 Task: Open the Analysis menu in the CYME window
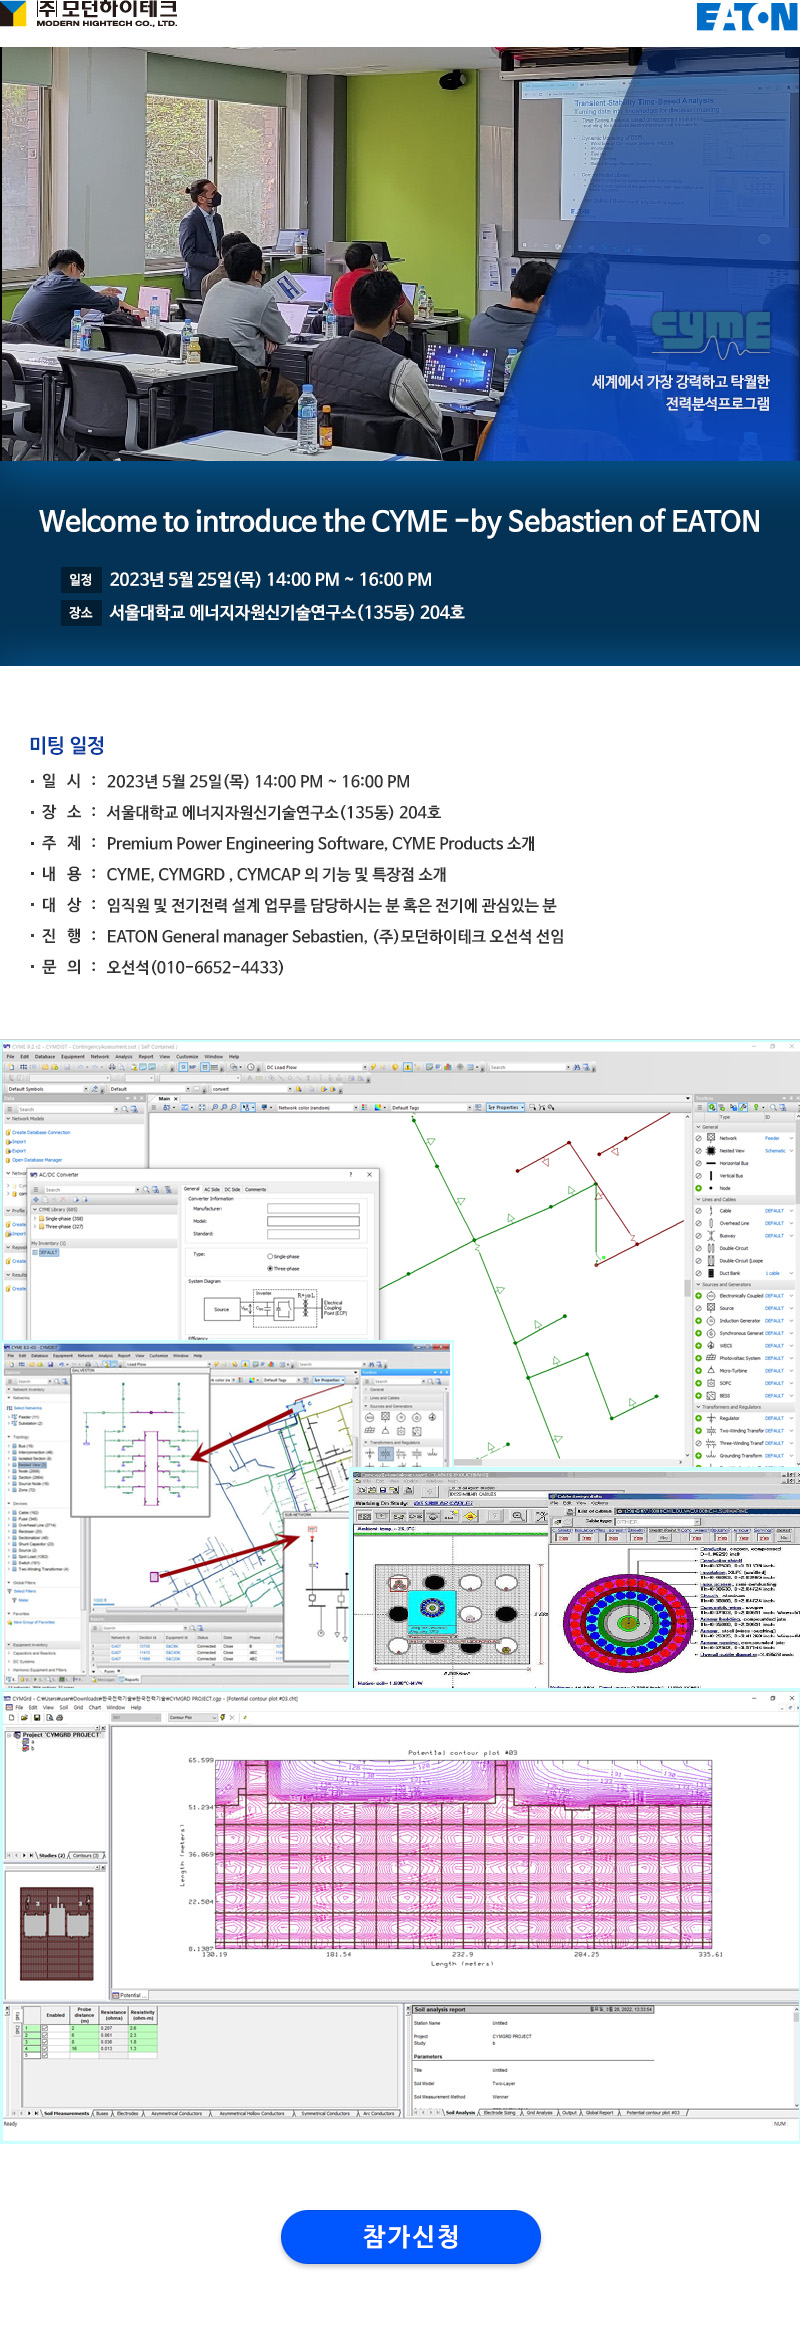coord(123,1056)
